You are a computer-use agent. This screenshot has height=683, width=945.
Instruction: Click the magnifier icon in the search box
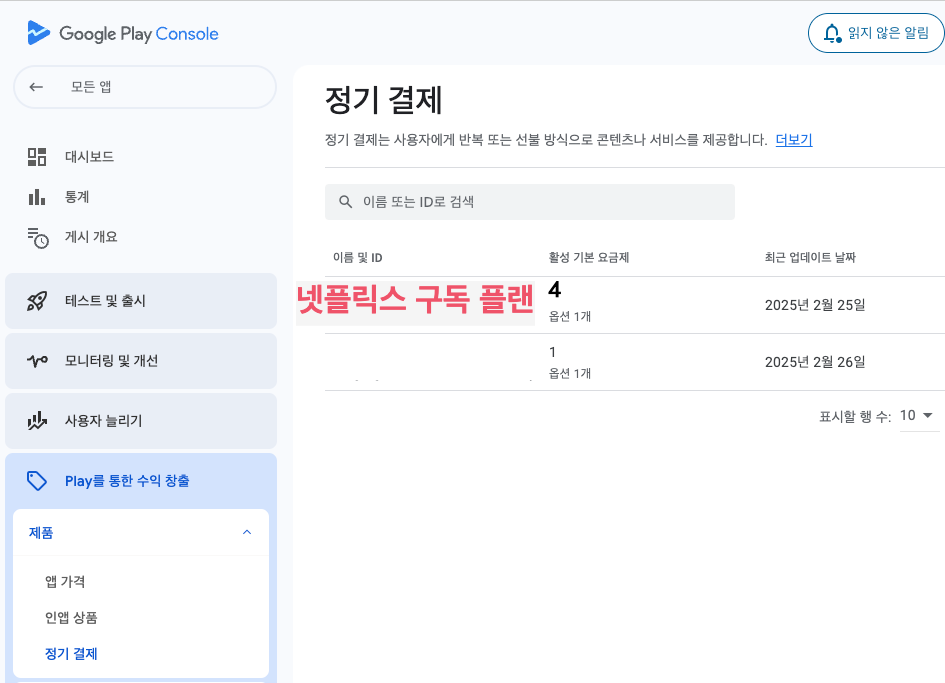(x=345, y=202)
